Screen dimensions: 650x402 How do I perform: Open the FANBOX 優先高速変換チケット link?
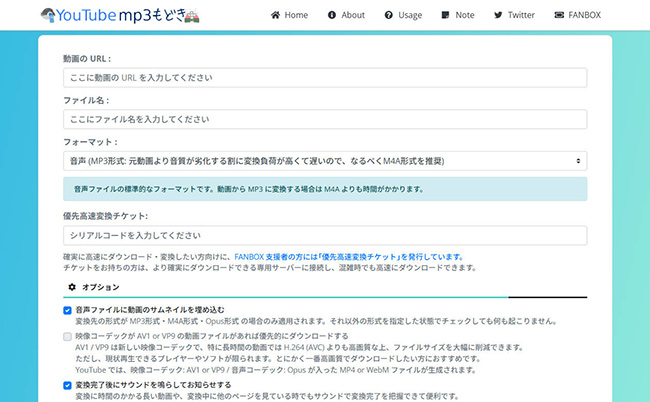pos(349,257)
